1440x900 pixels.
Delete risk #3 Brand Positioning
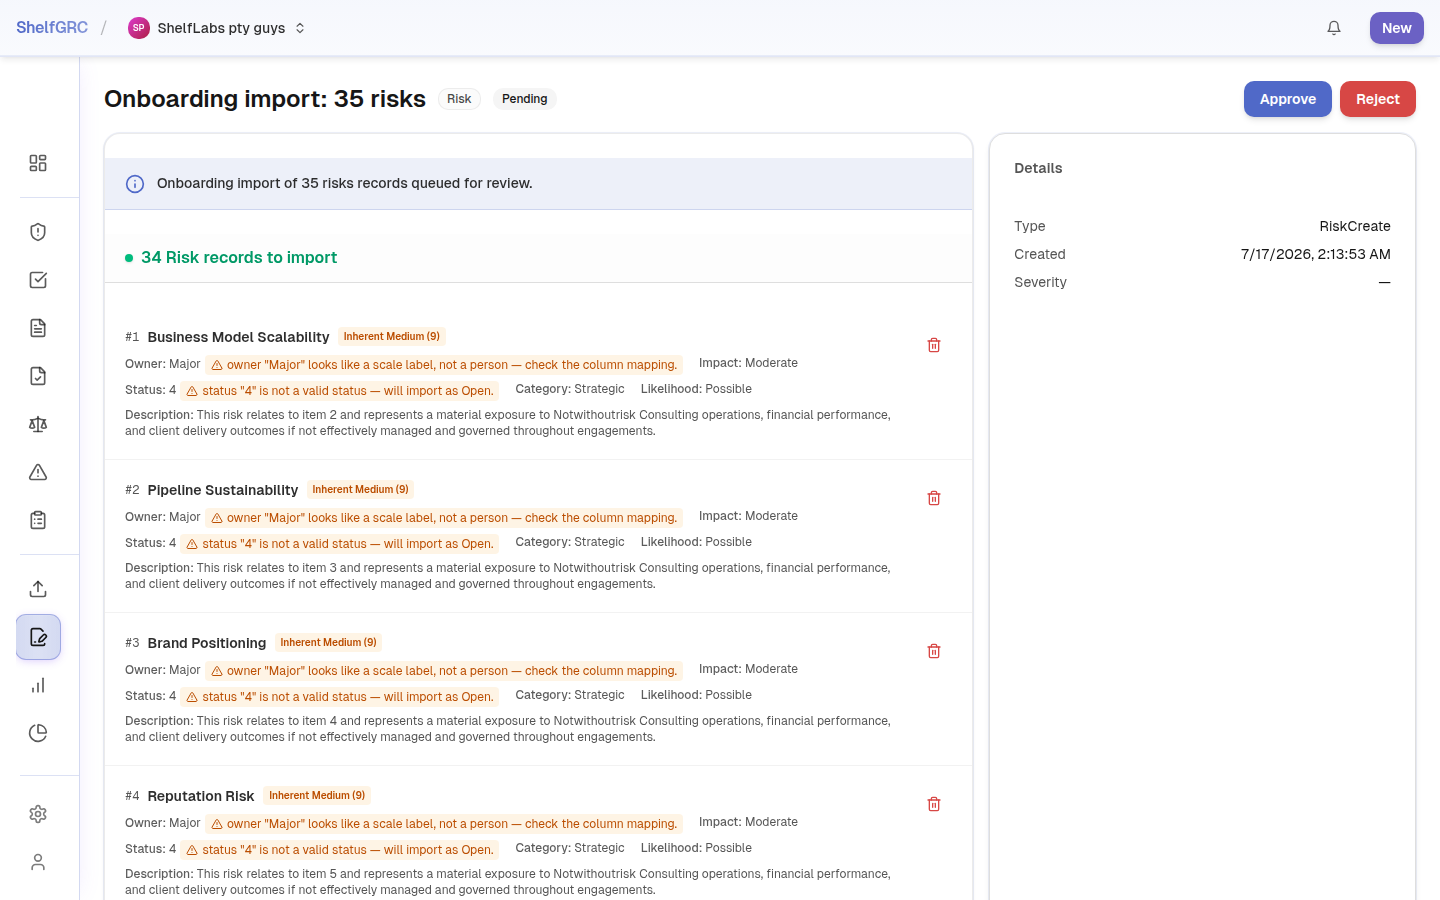(934, 651)
